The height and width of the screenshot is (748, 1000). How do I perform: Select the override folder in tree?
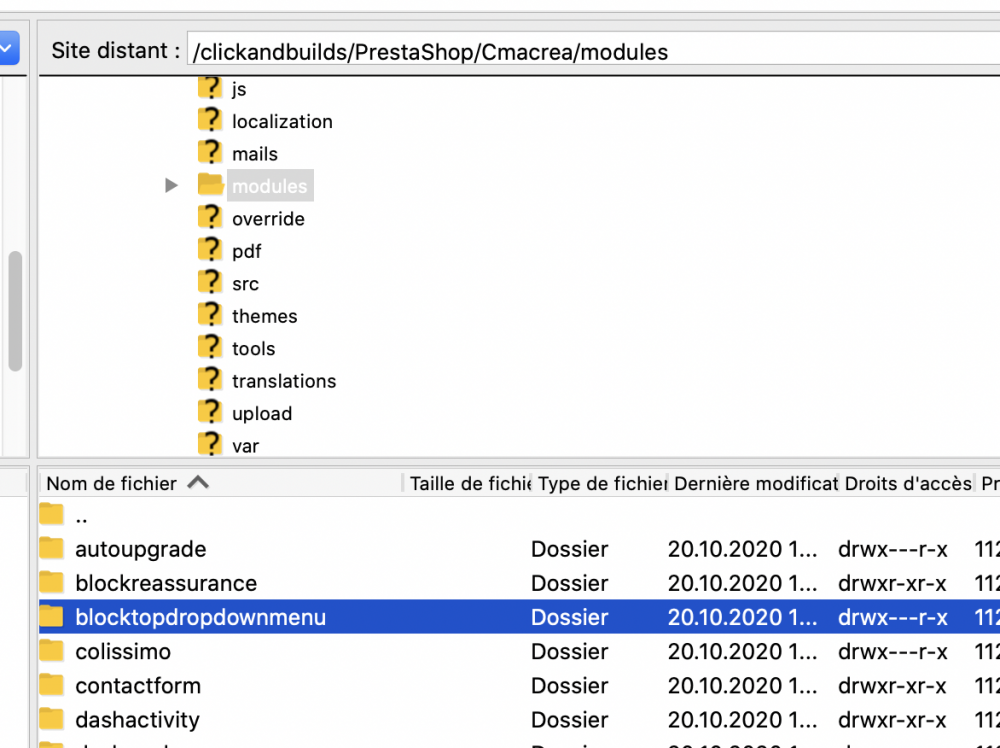tap(268, 219)
